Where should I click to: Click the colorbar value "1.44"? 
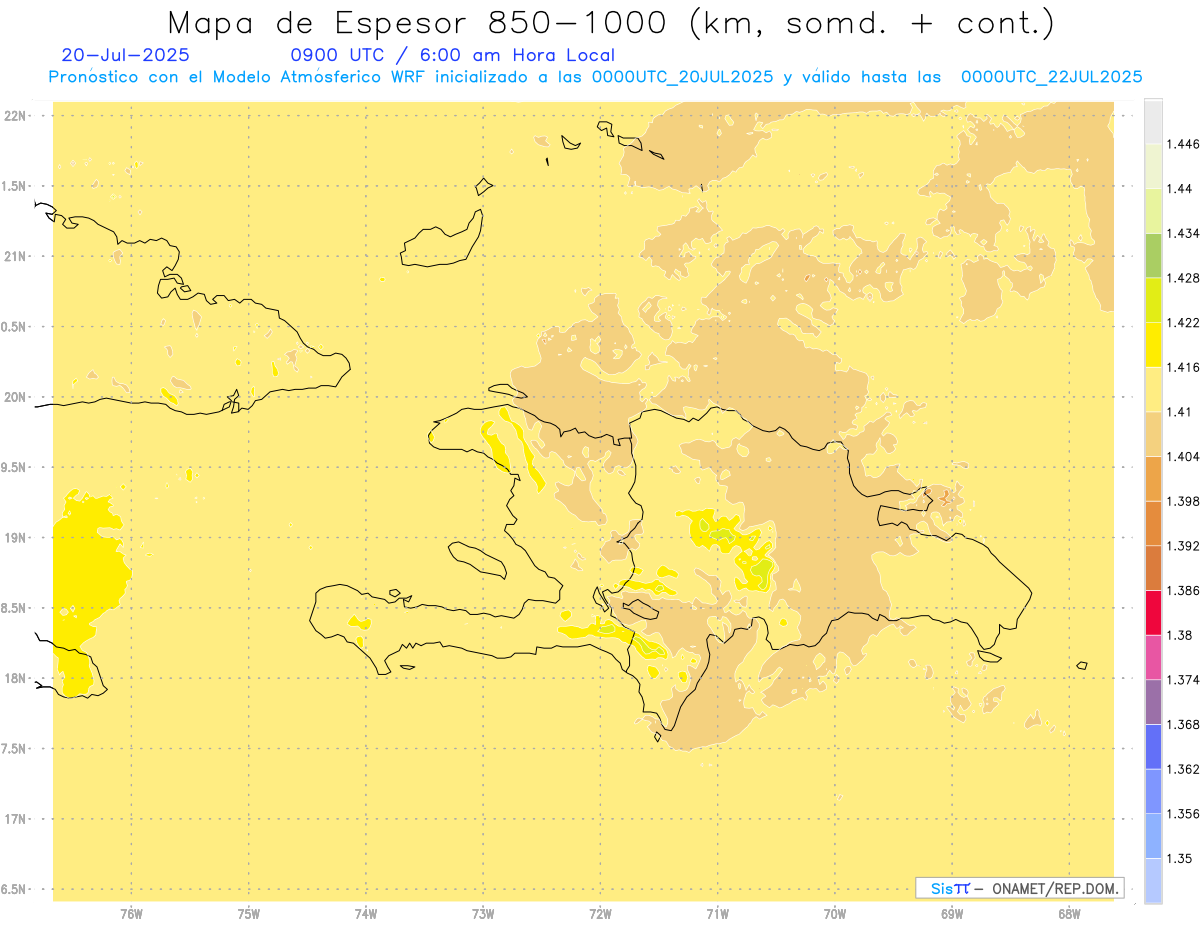click(1179, 189)
